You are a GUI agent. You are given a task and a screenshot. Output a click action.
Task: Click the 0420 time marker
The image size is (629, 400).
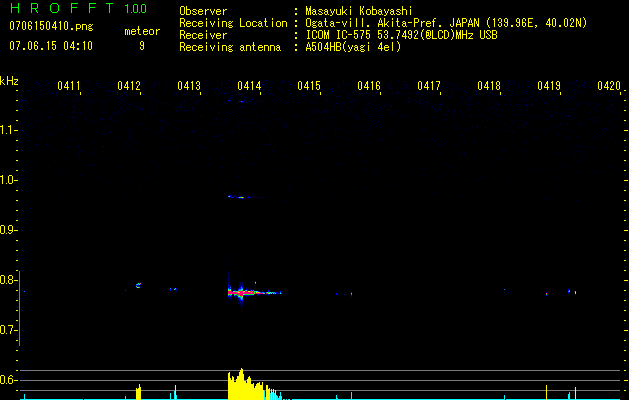tap(609, 85)
